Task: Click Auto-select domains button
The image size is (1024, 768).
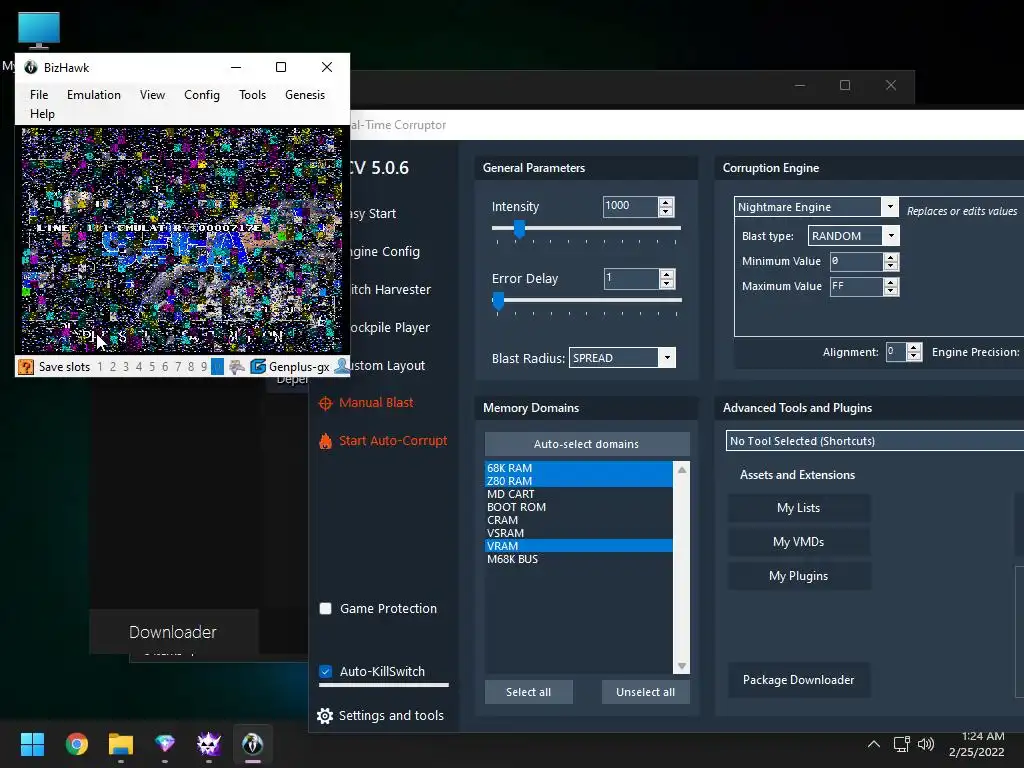Action: (586, 443)
